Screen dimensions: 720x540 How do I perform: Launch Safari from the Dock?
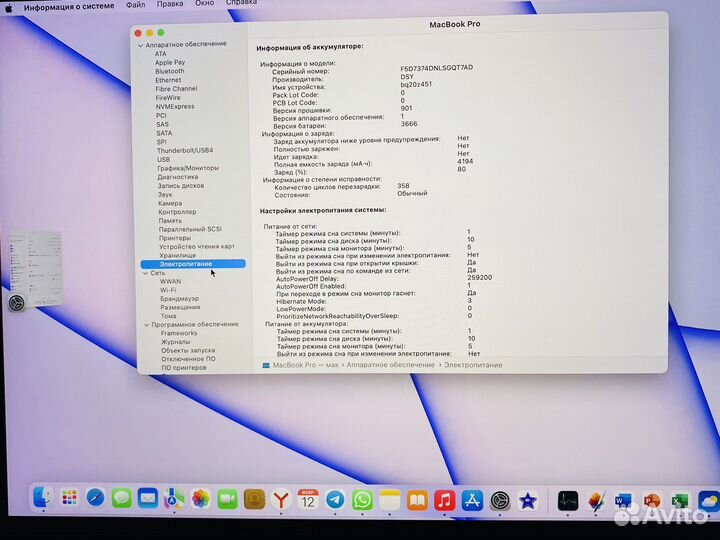click(96, 498)
